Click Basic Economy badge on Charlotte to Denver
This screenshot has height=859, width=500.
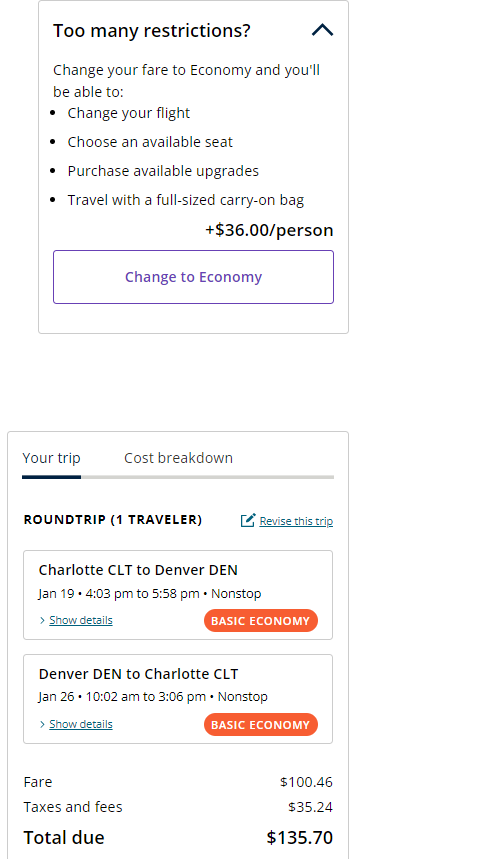click(x=261, y=621)
